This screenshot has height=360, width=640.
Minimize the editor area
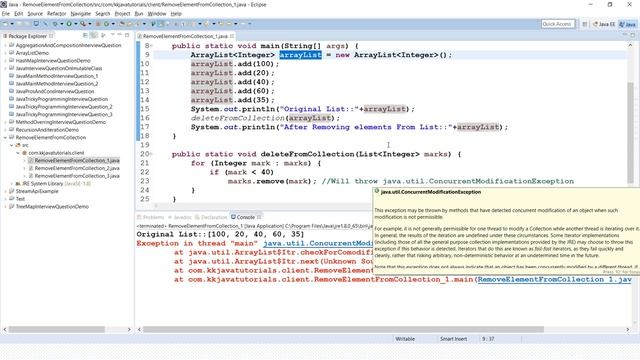[624, 35]
